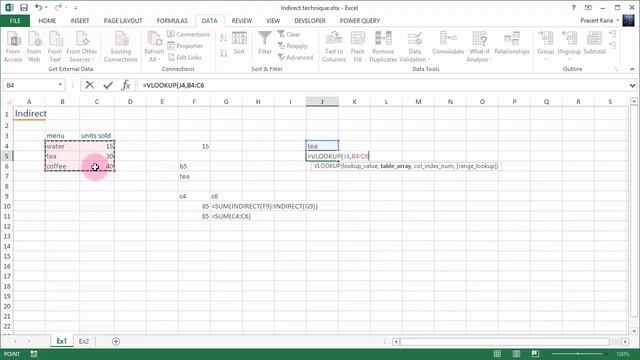Switch to Page Break Preview icon
Viewport: 640px width, 360px height.
pos(535,353)
